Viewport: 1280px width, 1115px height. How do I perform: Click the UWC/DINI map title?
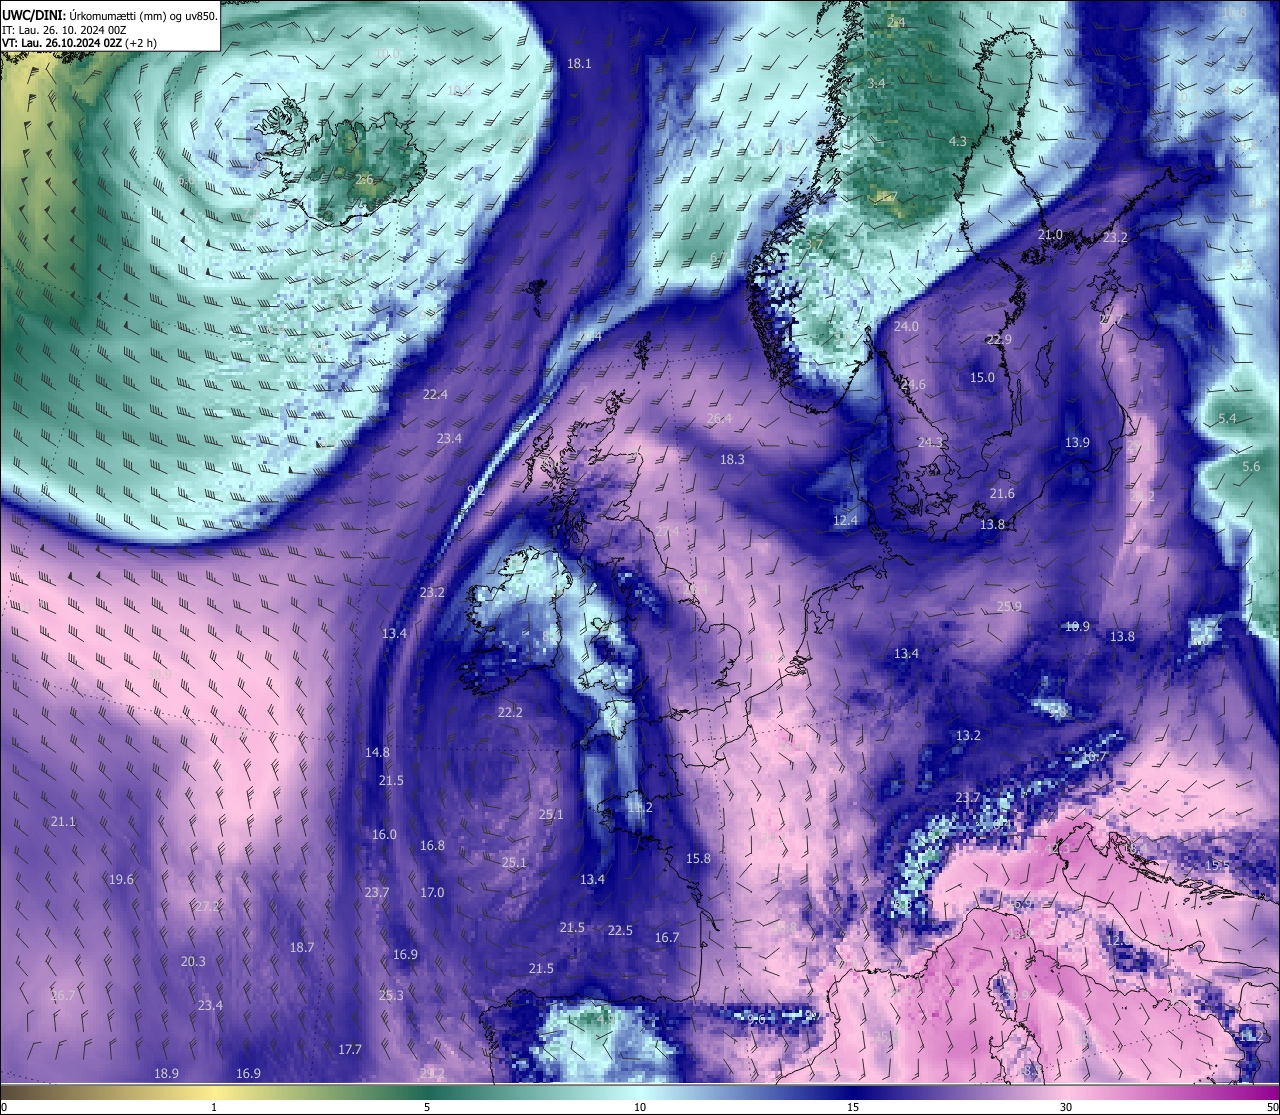109,16
